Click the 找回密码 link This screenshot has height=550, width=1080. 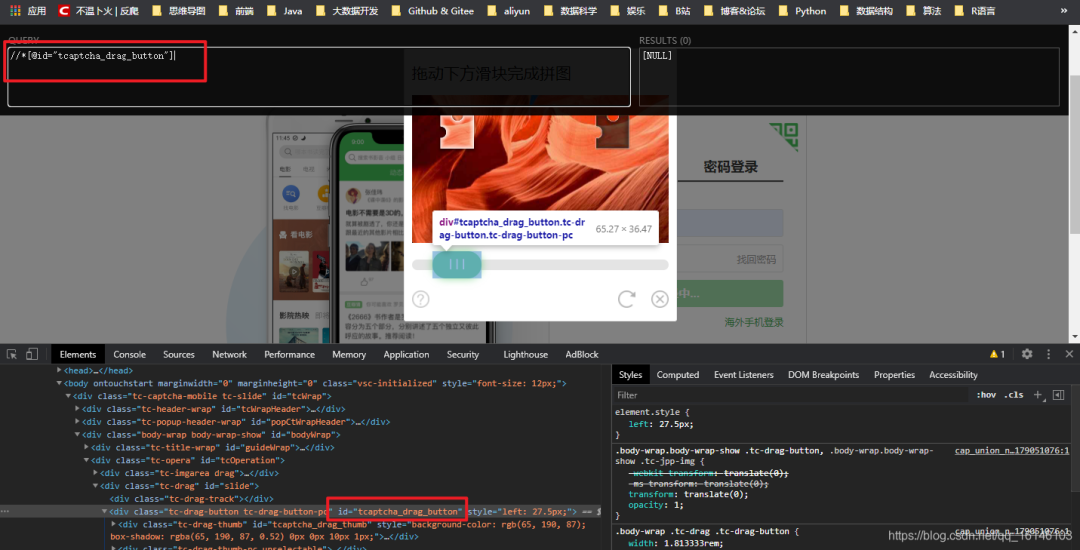tap(756, 260)
